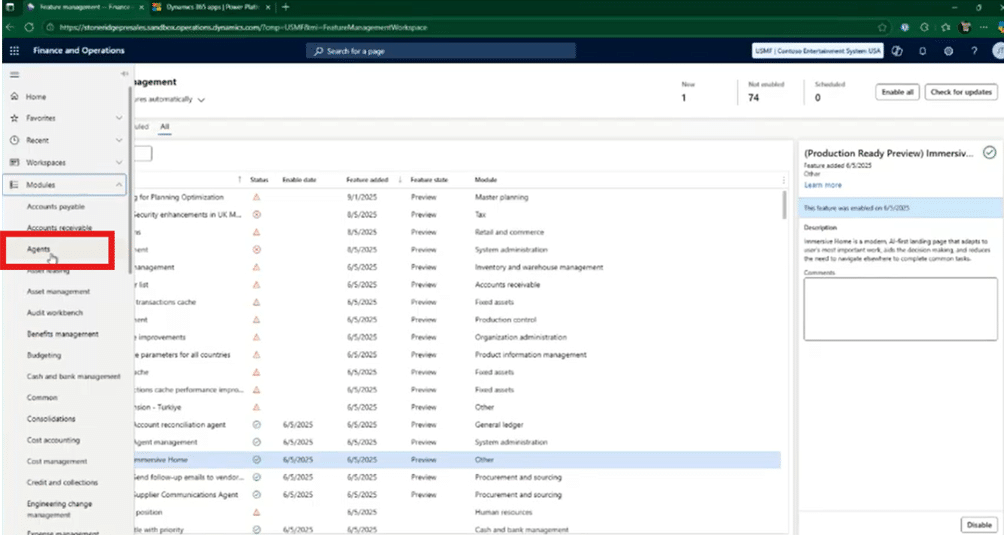
Task: Open the Budgeting module
Action: (x=44, y=355)
